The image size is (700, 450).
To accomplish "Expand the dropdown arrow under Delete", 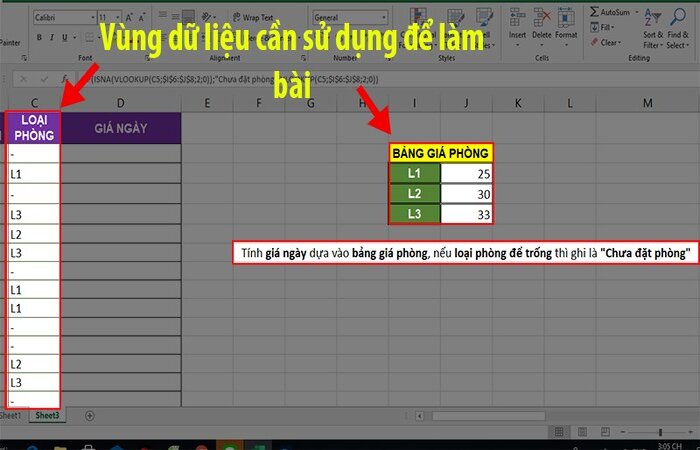I will 542,45.
